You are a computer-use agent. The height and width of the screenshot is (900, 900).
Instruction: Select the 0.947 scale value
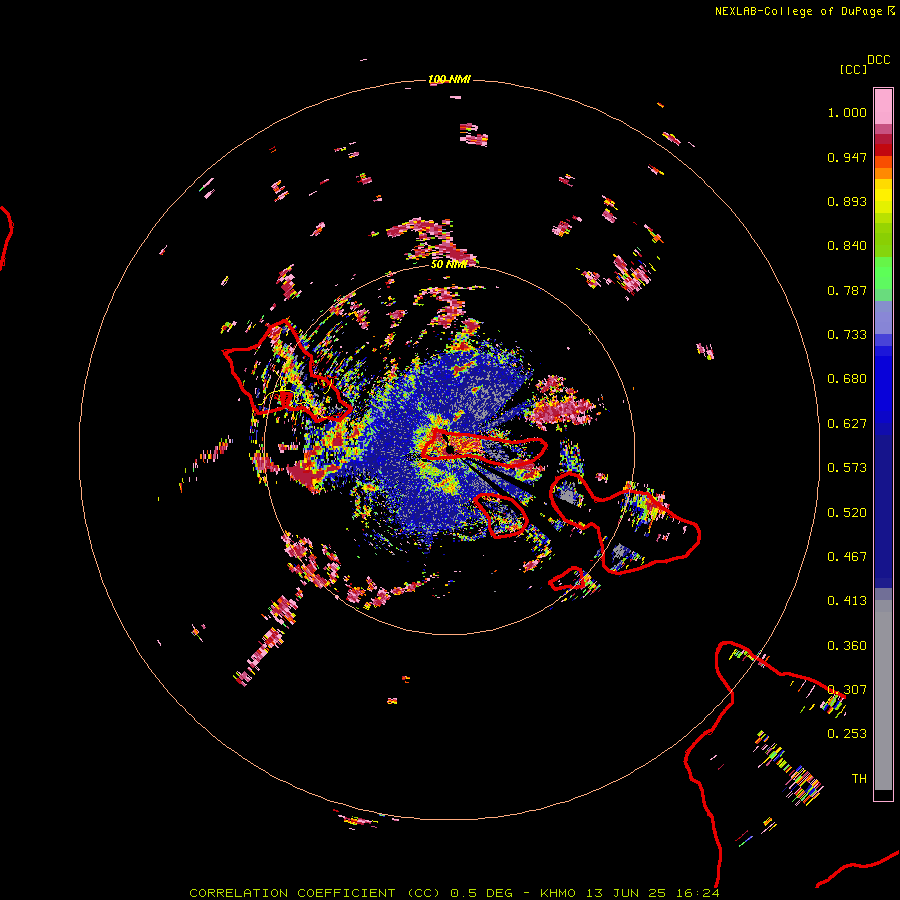[x=847, y=157]
